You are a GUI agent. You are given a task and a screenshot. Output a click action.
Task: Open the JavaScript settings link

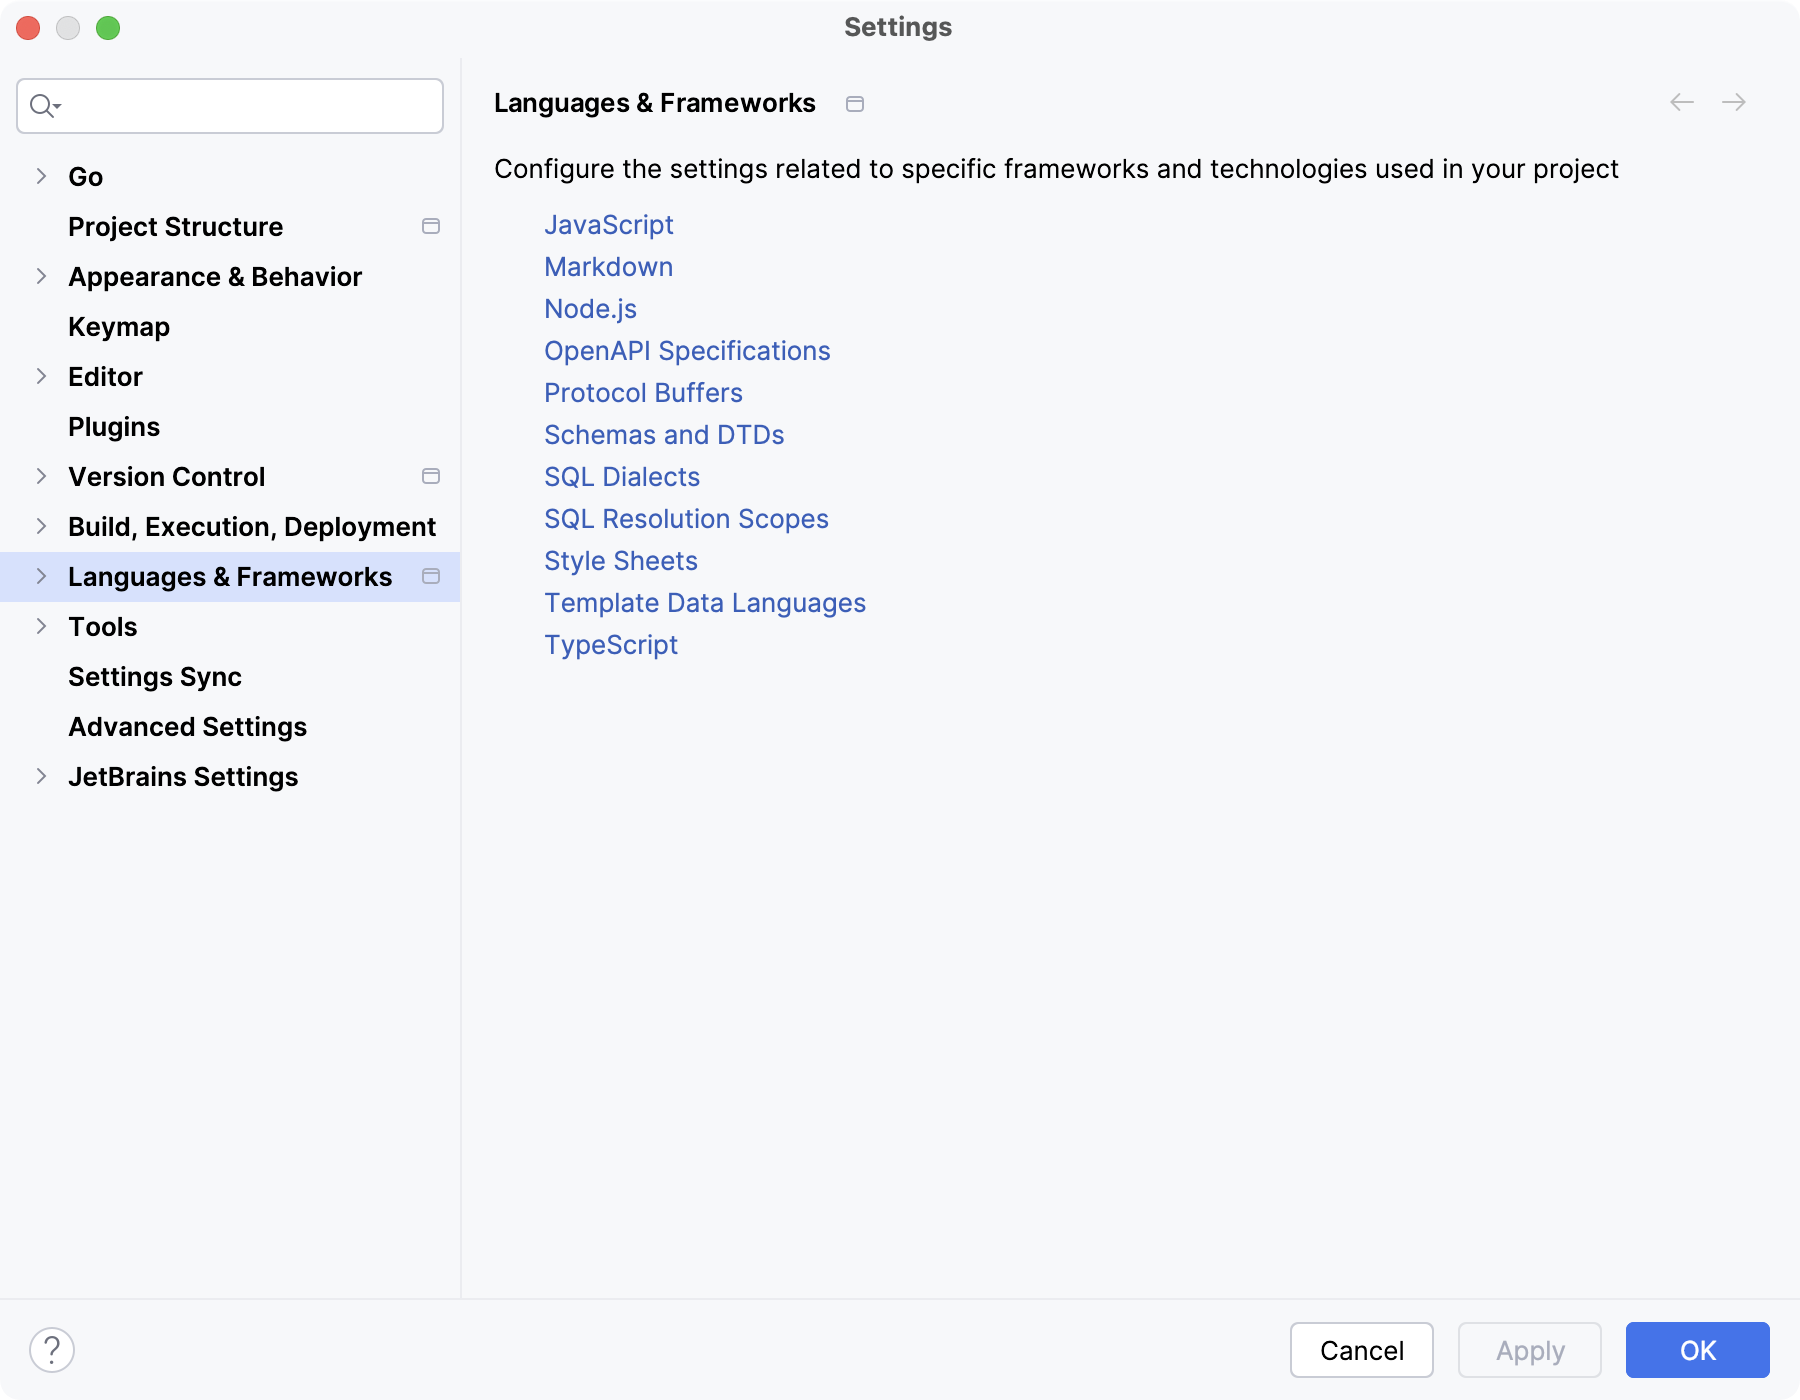click(x=608, y=224)
